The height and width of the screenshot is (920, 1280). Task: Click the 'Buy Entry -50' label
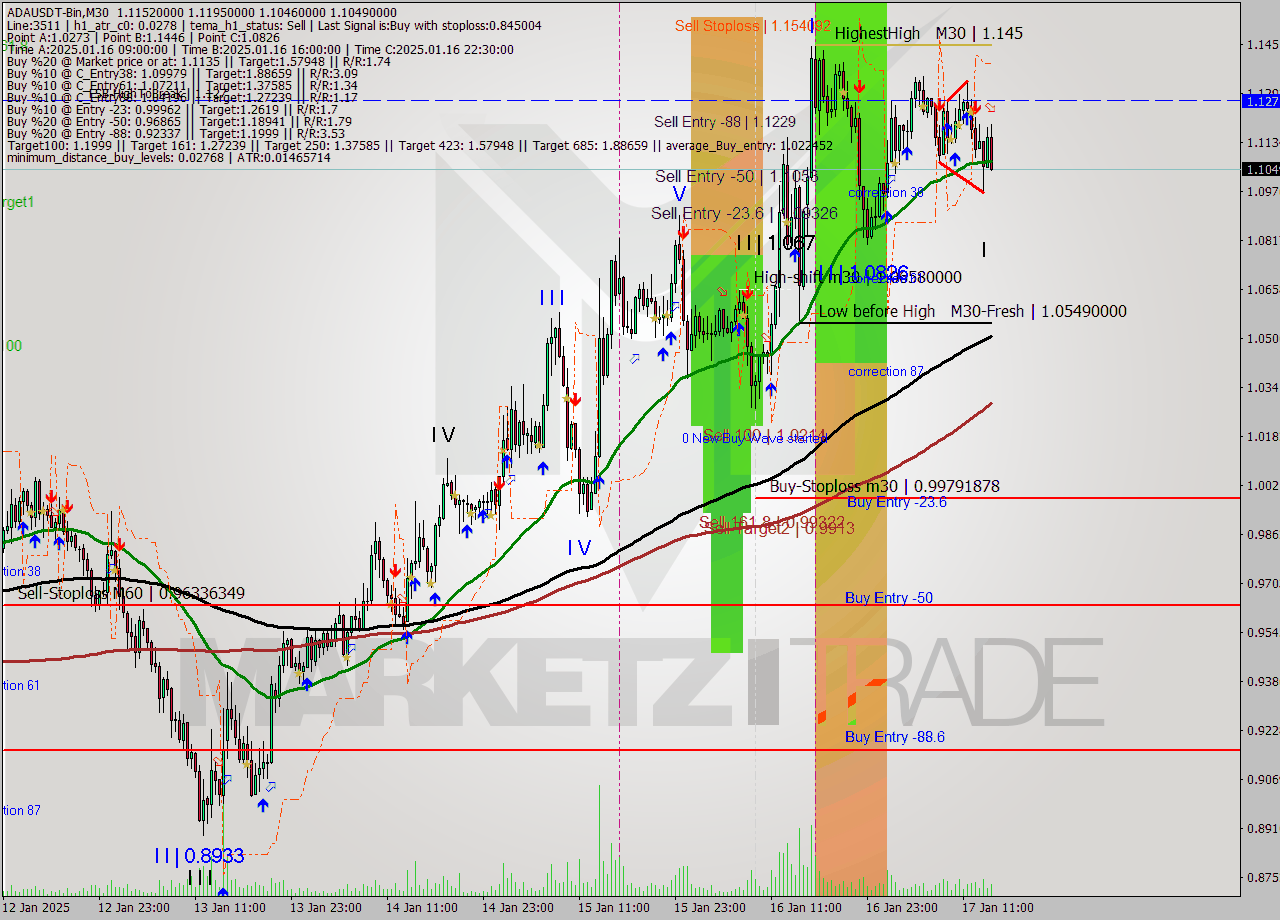[889, 598]
